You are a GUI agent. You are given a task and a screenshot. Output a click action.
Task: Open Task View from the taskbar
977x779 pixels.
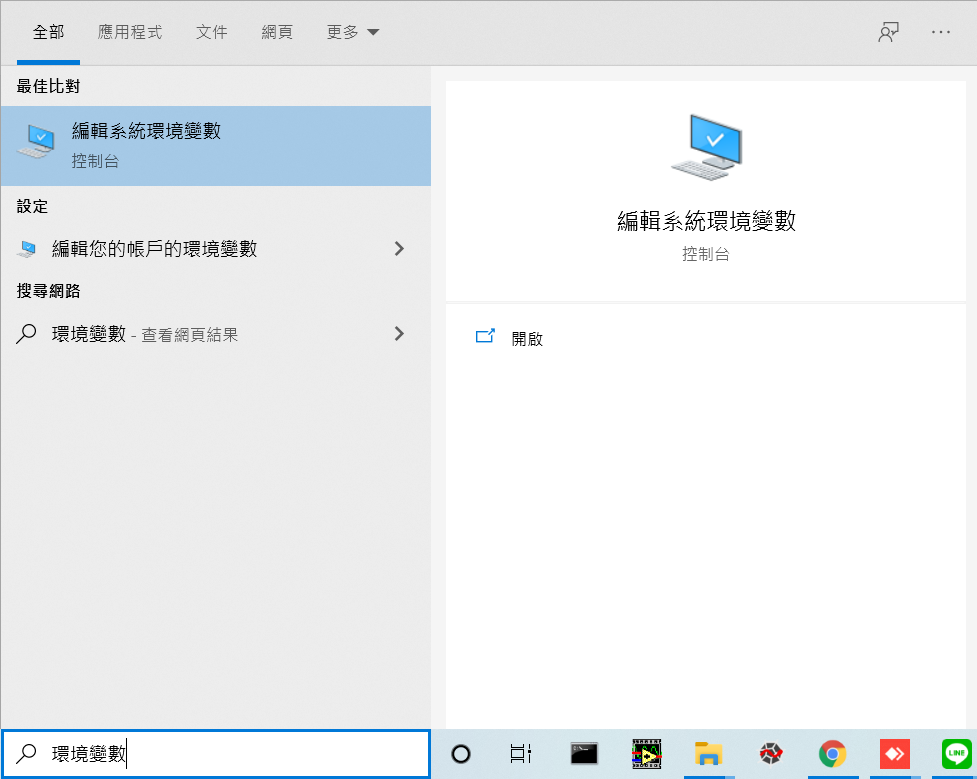(x=521, y=753)
